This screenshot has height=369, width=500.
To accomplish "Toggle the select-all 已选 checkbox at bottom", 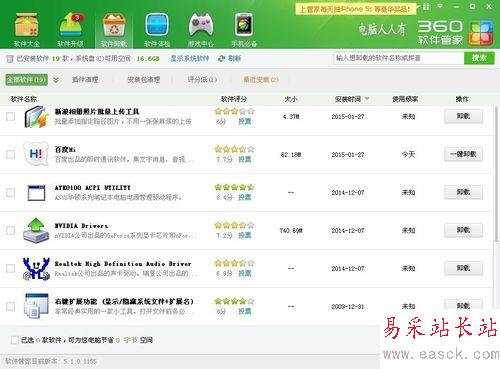I will 15,340.
